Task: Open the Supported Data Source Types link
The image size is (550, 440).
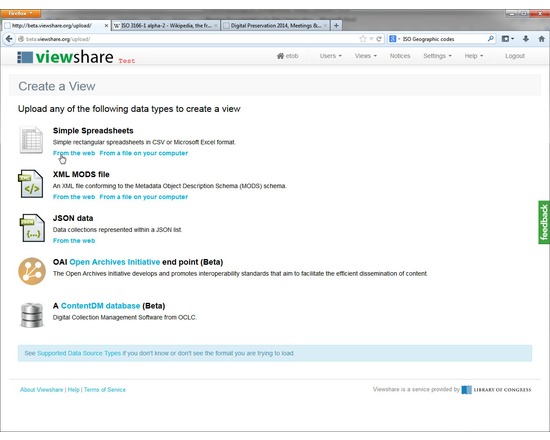Action: coord(79,353)
